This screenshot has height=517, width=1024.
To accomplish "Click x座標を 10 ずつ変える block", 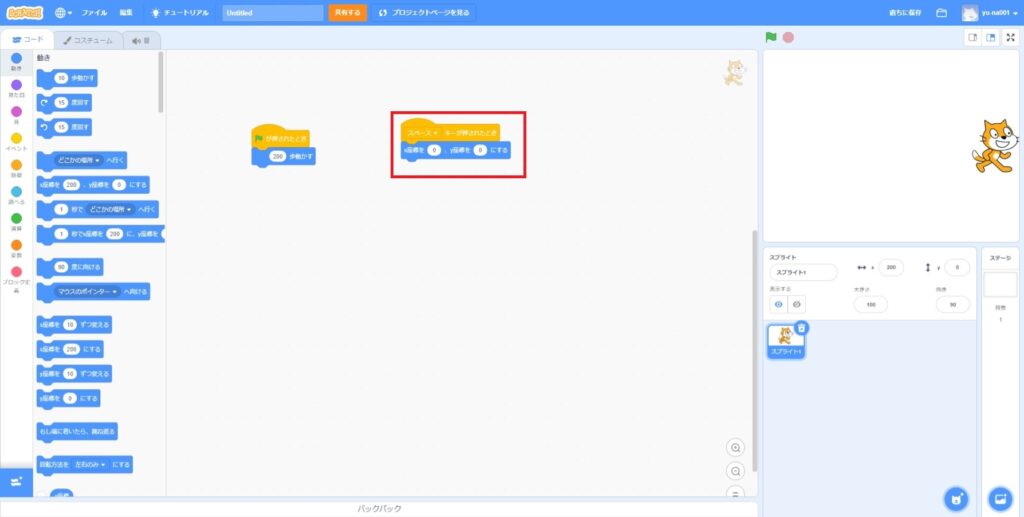I will 74,325.
